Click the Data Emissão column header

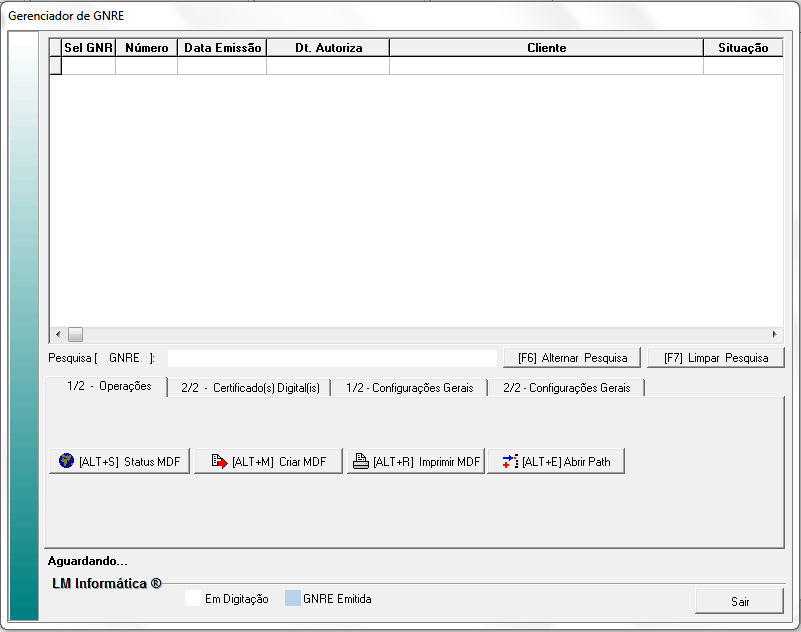pyautogui.click(x=222, y=48)
